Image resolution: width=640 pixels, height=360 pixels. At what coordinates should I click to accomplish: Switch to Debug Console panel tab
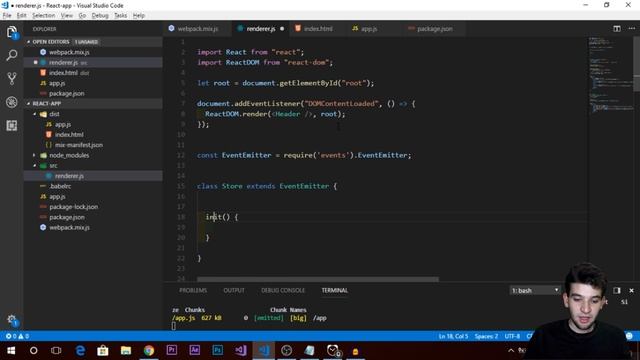pos(283,290)
